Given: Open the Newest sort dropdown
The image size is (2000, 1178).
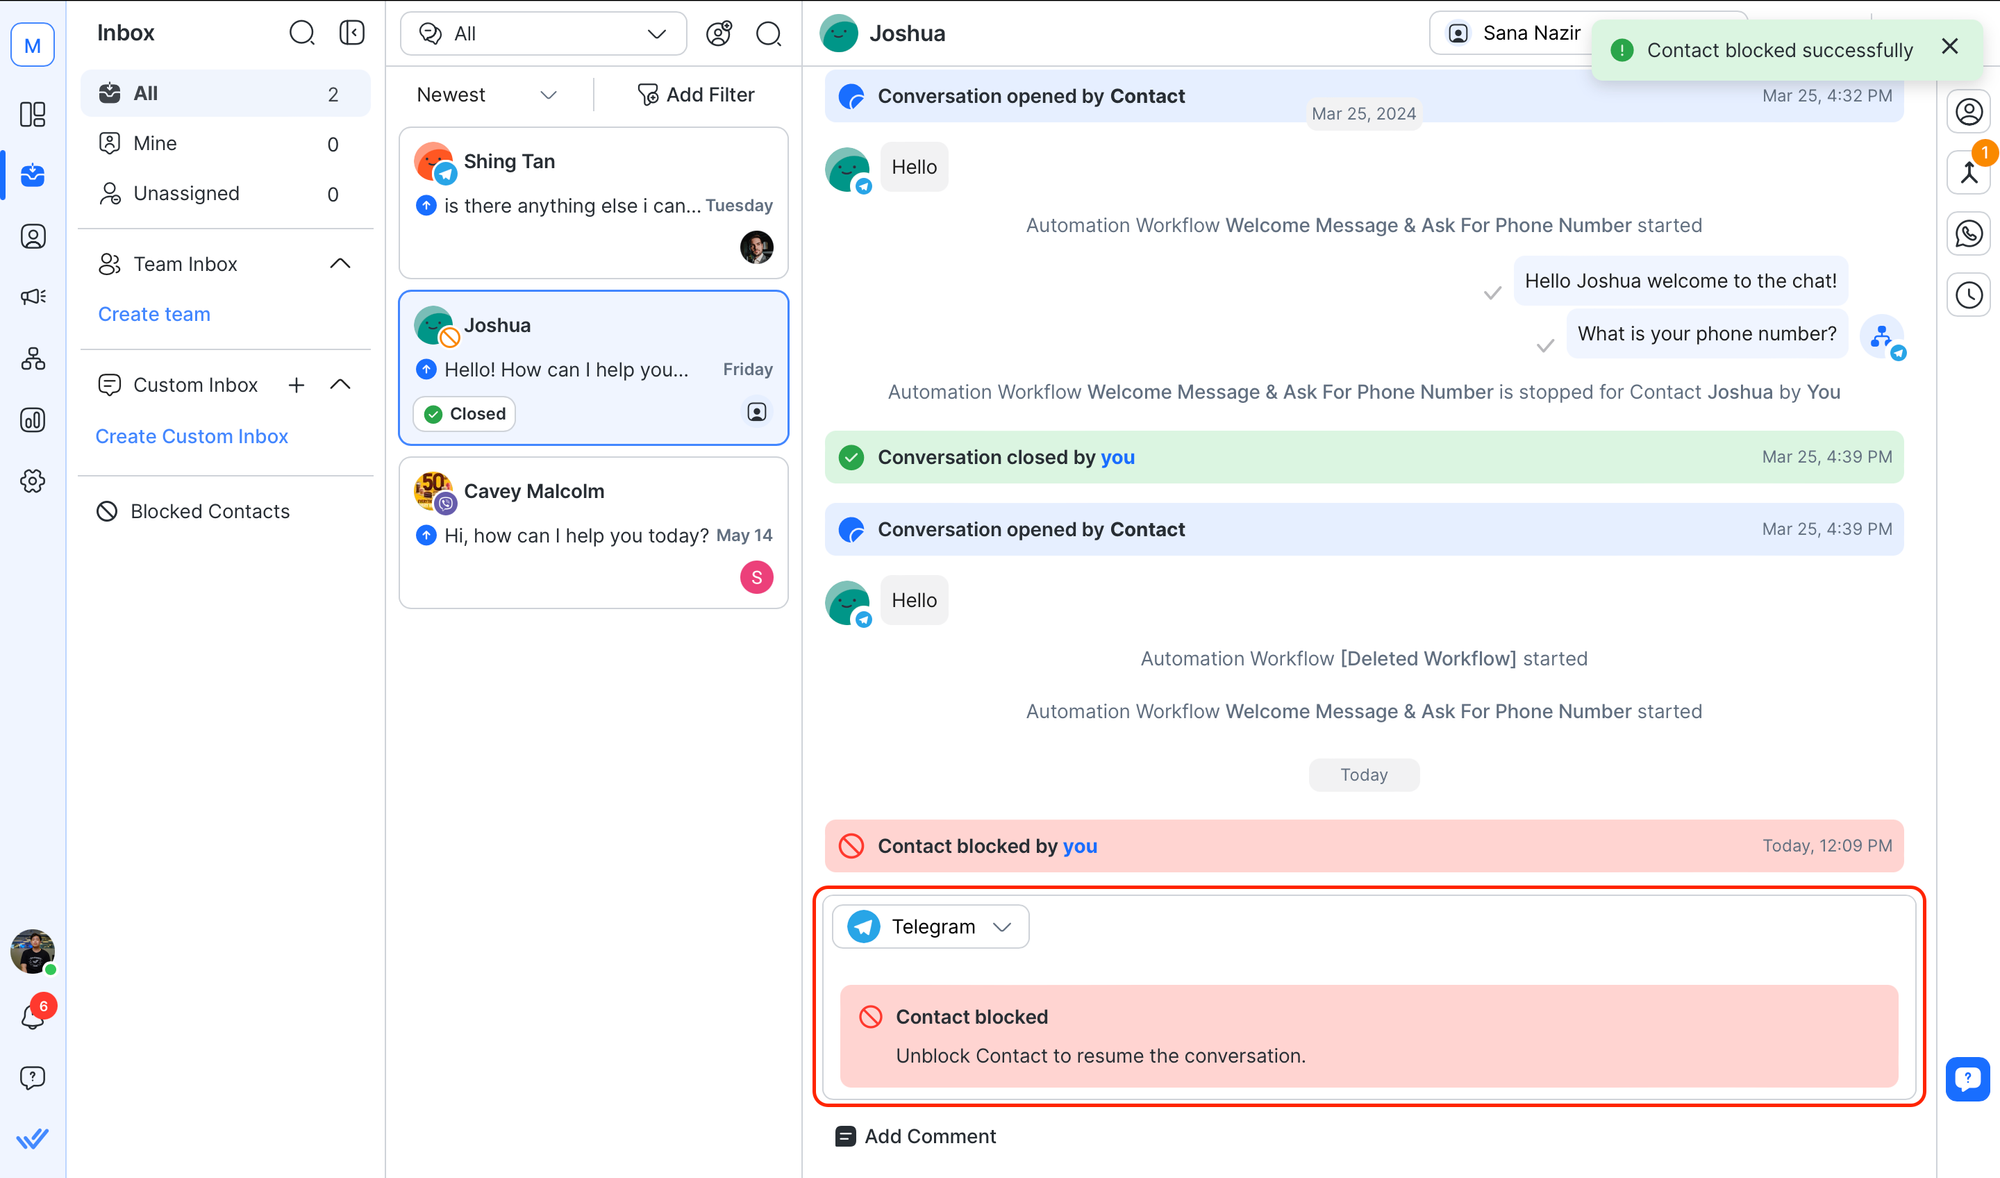Looking at the screenshot, I should click(486, 95).
